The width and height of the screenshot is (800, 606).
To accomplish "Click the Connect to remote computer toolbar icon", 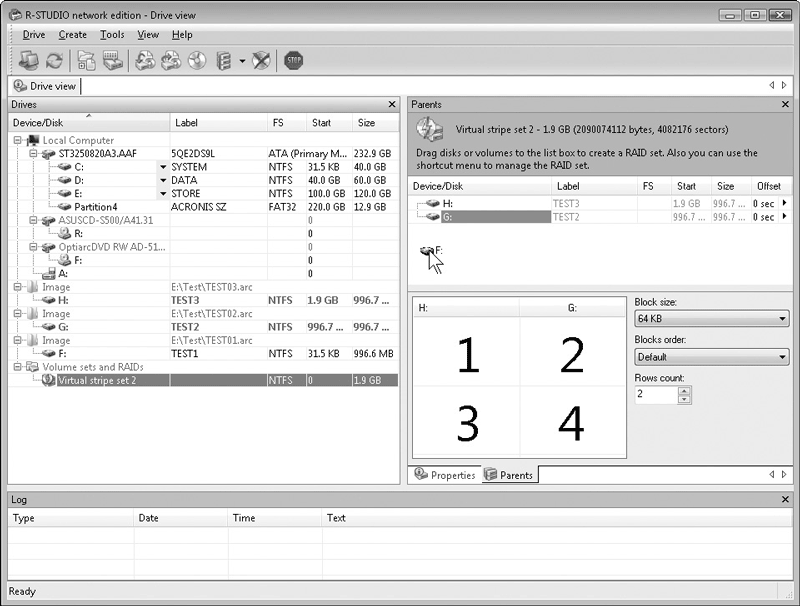I will (29, 61).
